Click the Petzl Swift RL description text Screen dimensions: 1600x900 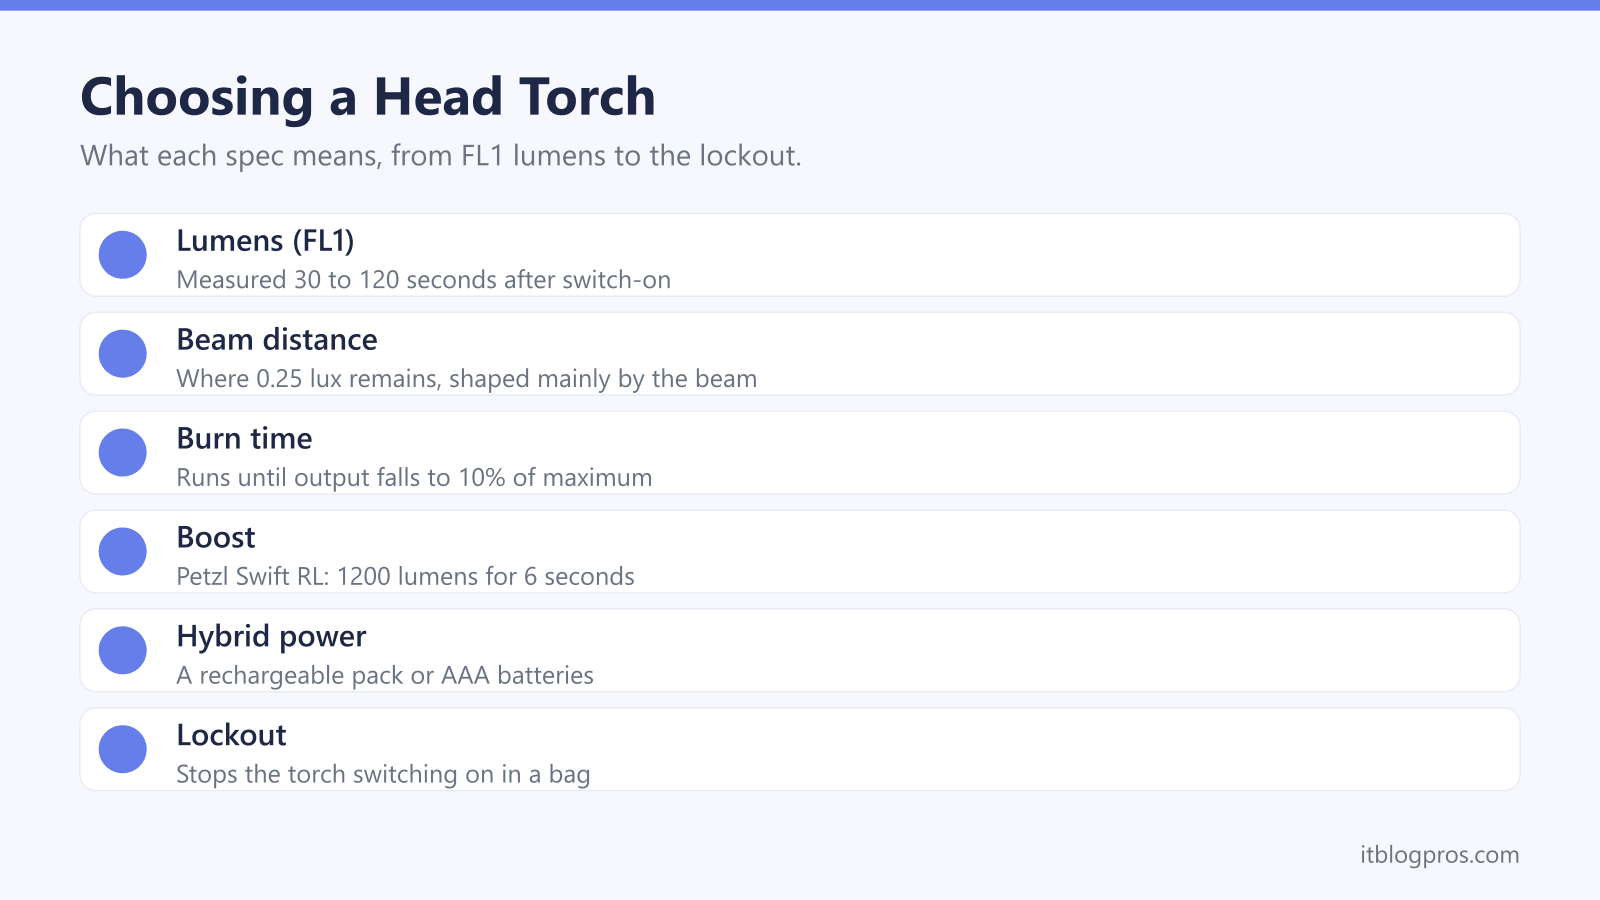click(x=405, y=577)
